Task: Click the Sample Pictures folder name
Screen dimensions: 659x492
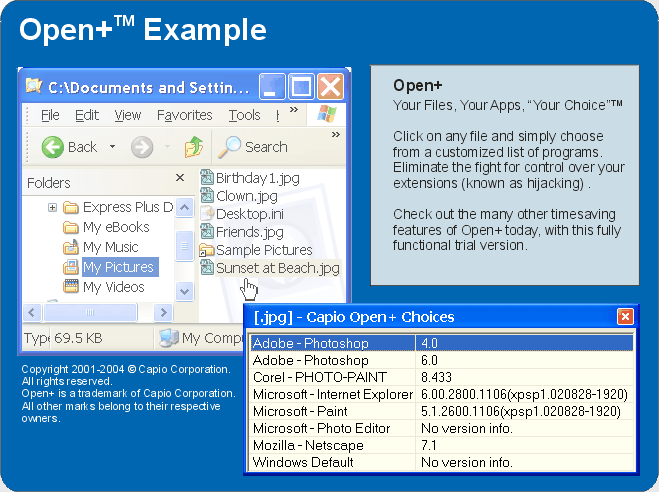Action: click(264, 250)
